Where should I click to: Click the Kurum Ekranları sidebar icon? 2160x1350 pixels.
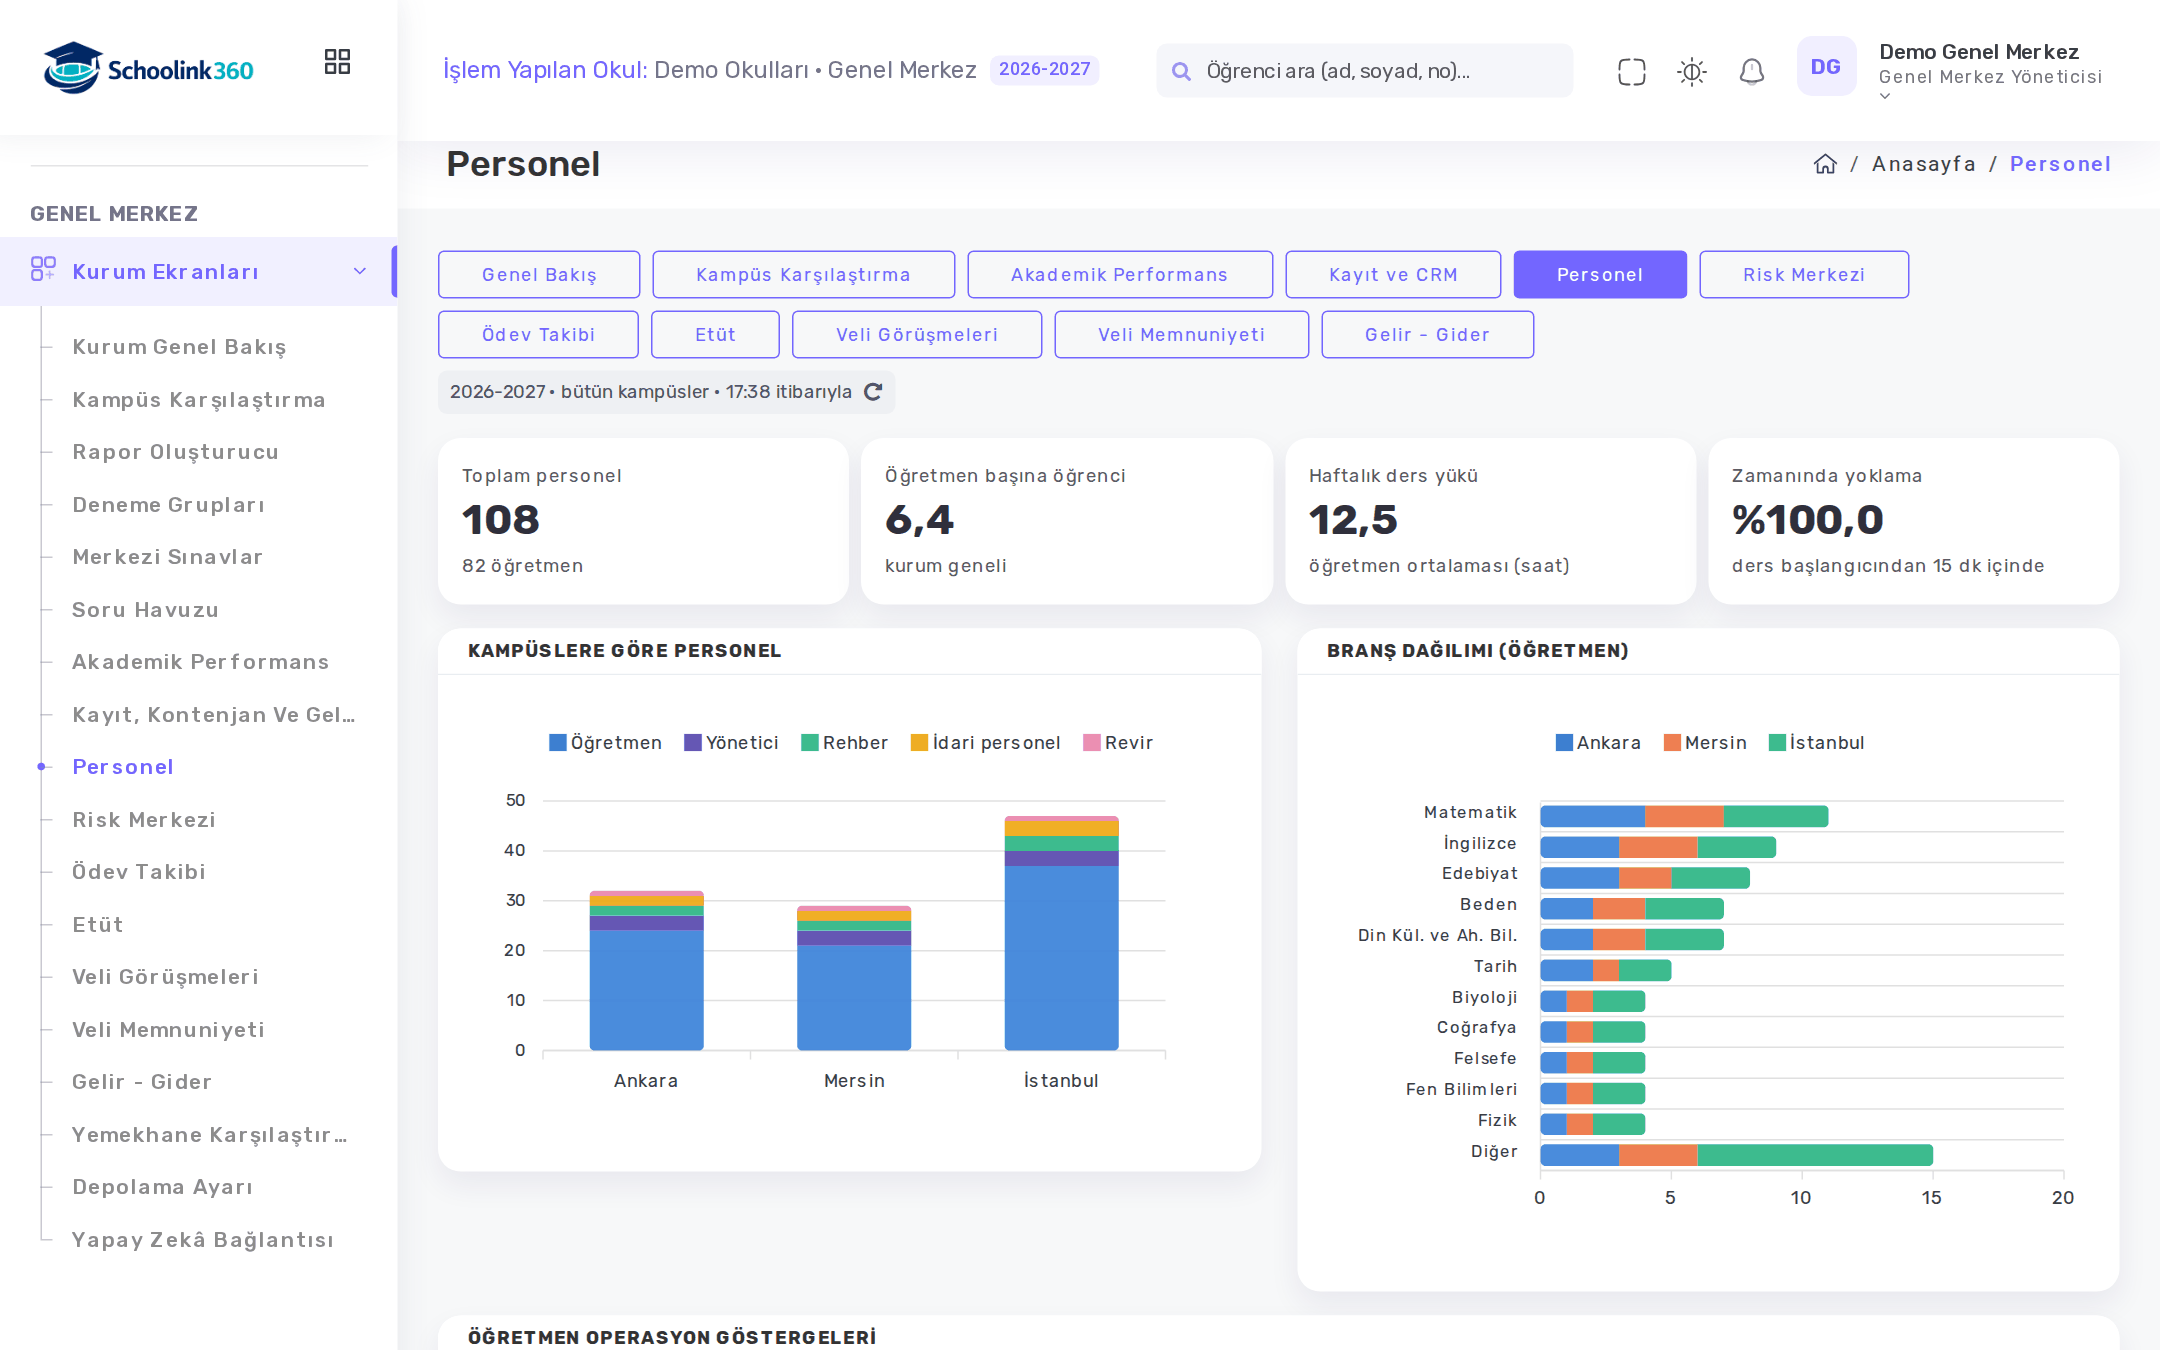click(43, 269)
